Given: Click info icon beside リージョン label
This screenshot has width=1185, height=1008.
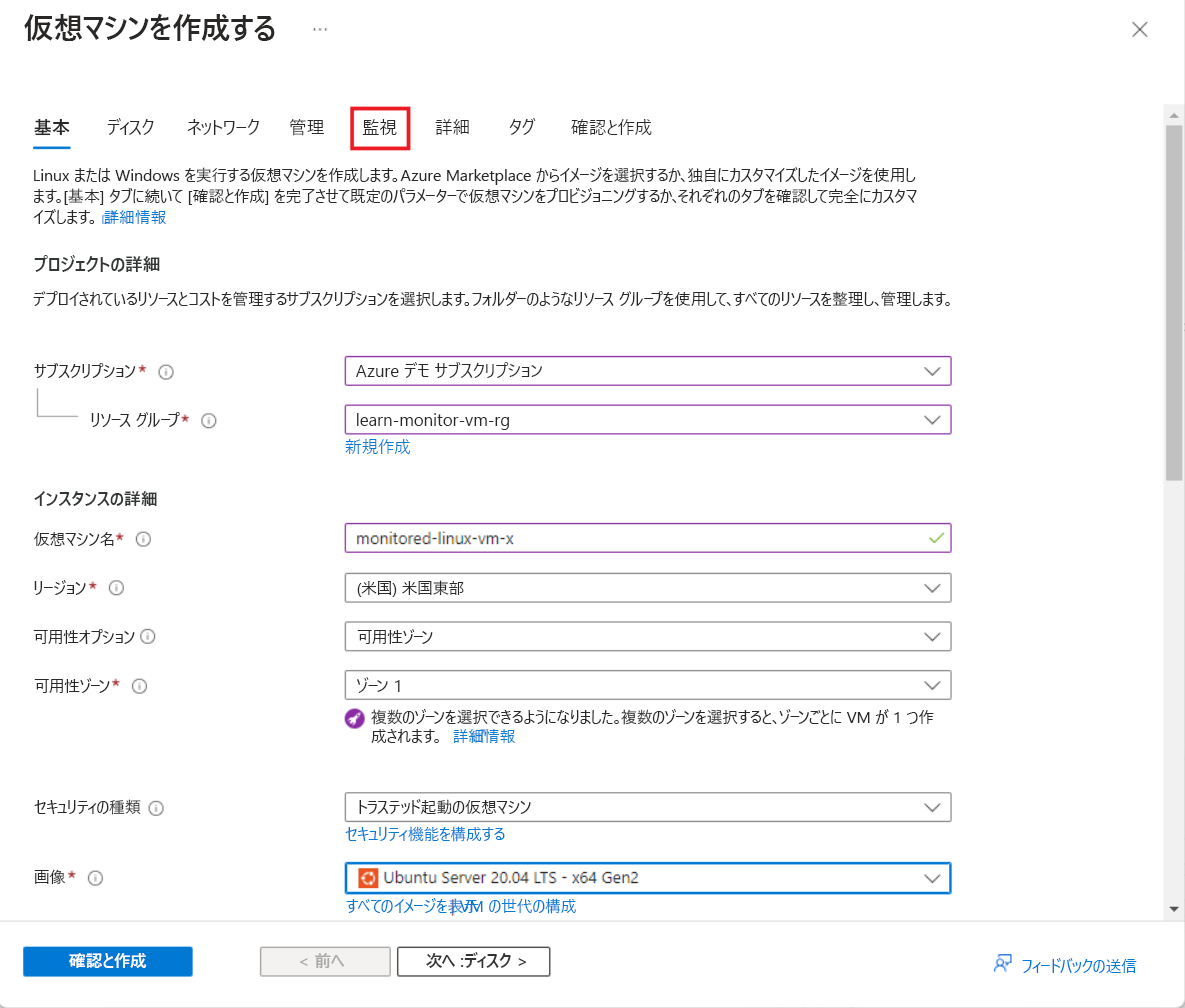Looking at the screenshot, I should (x=117, y=588).
